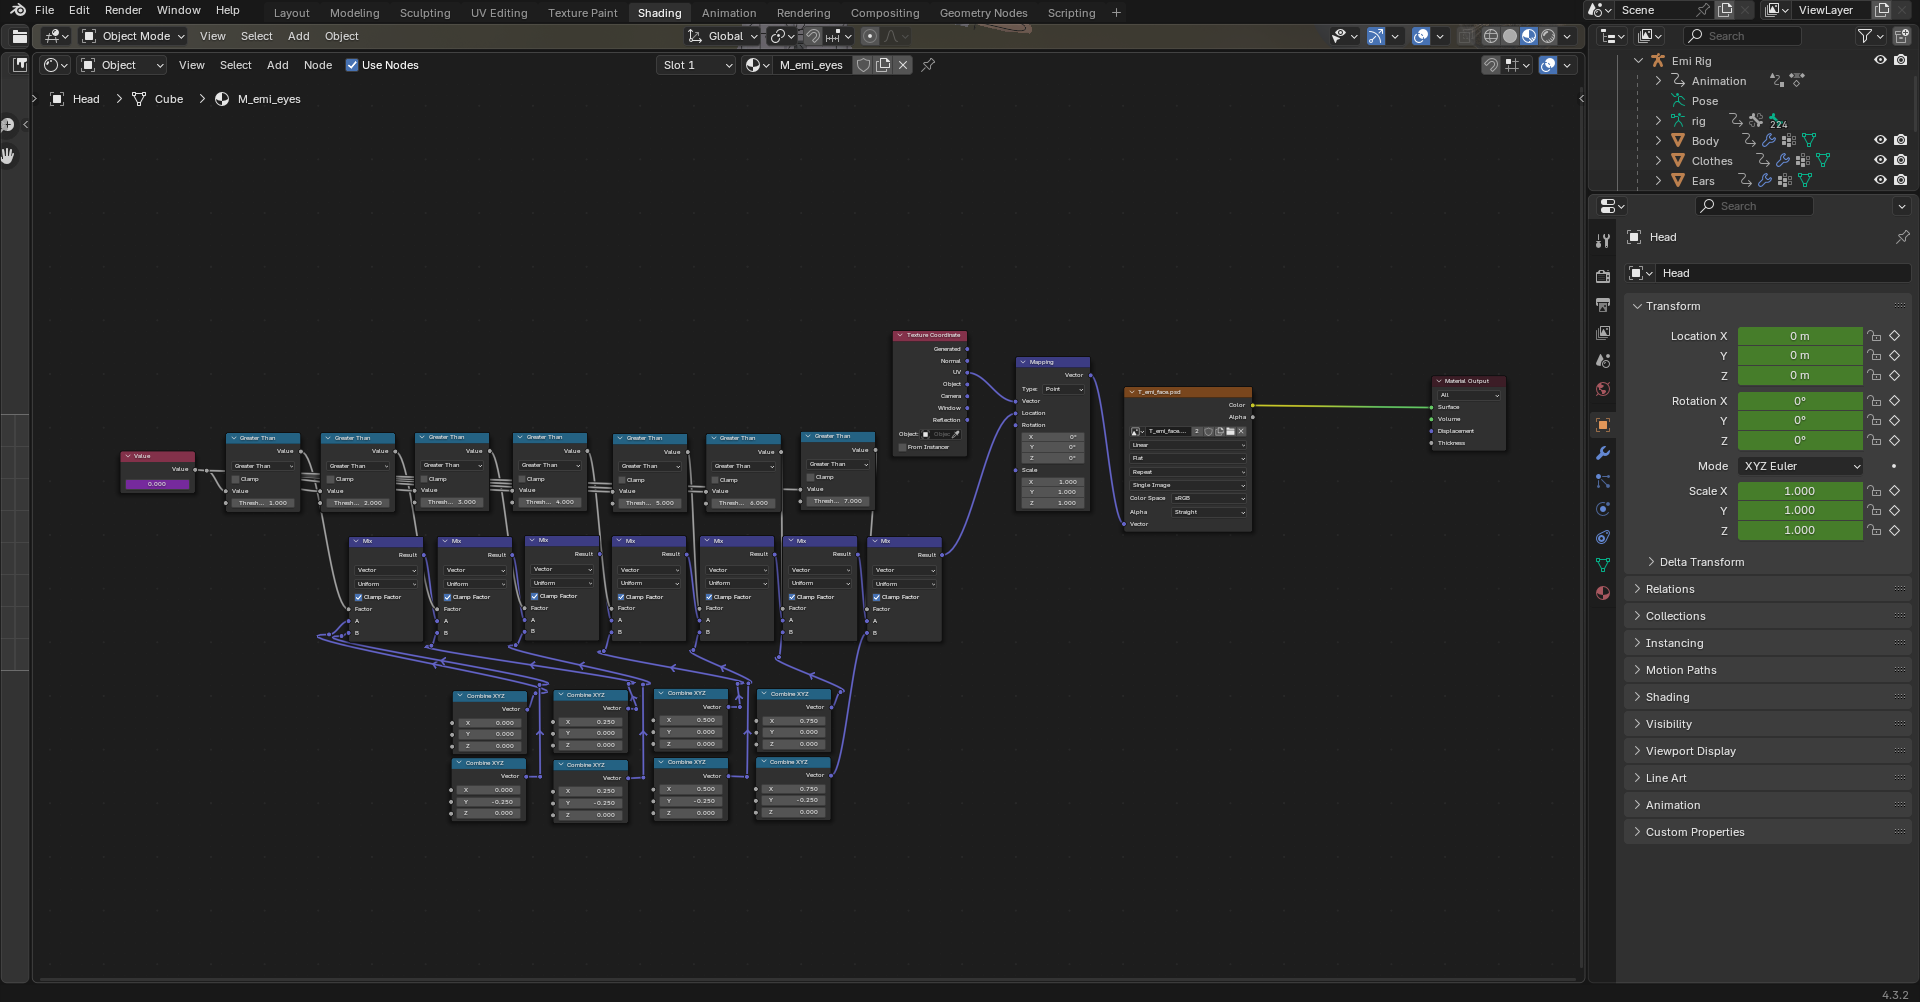Viewport: 1920px width, 1002px height.
Task: Uncheck the Use Nodes checkbox
Action: coord(352,65)
